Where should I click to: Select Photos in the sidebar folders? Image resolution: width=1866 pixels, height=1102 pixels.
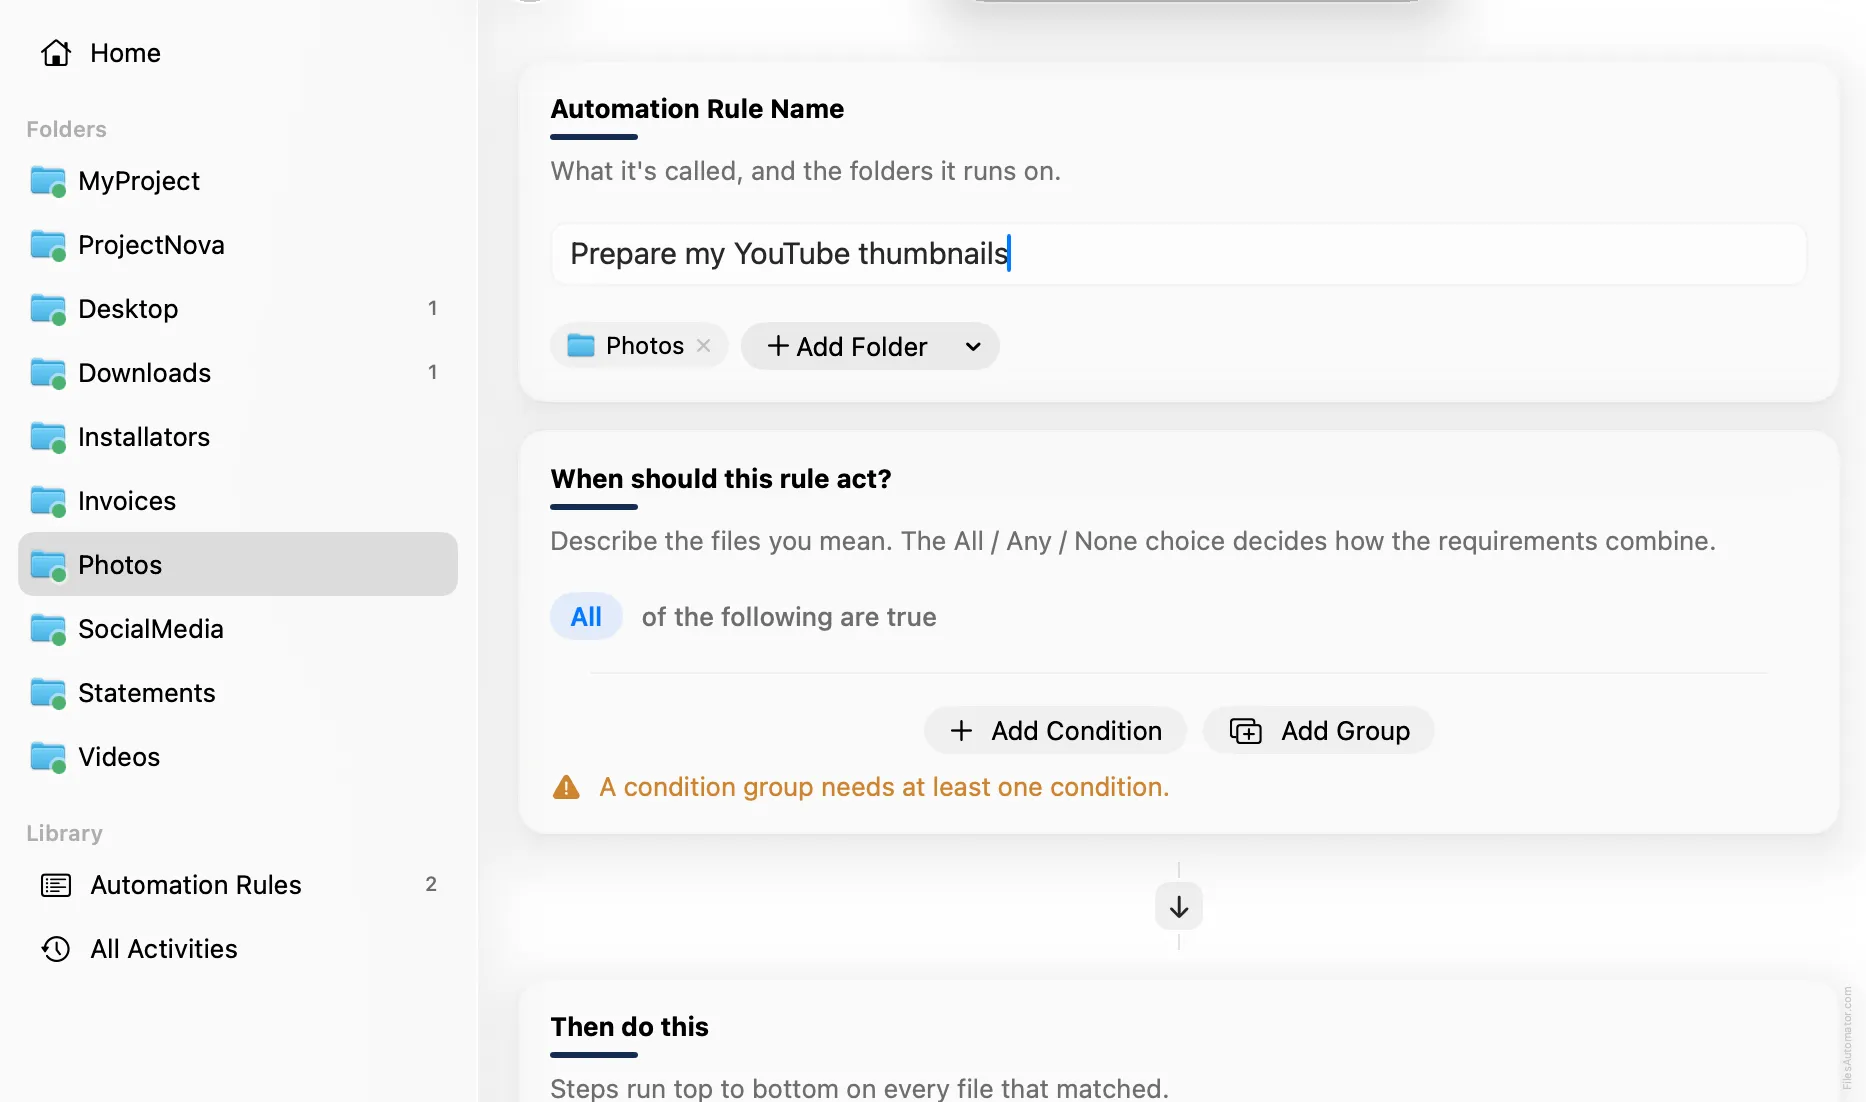pyautogui.click(x=238, y=565)
